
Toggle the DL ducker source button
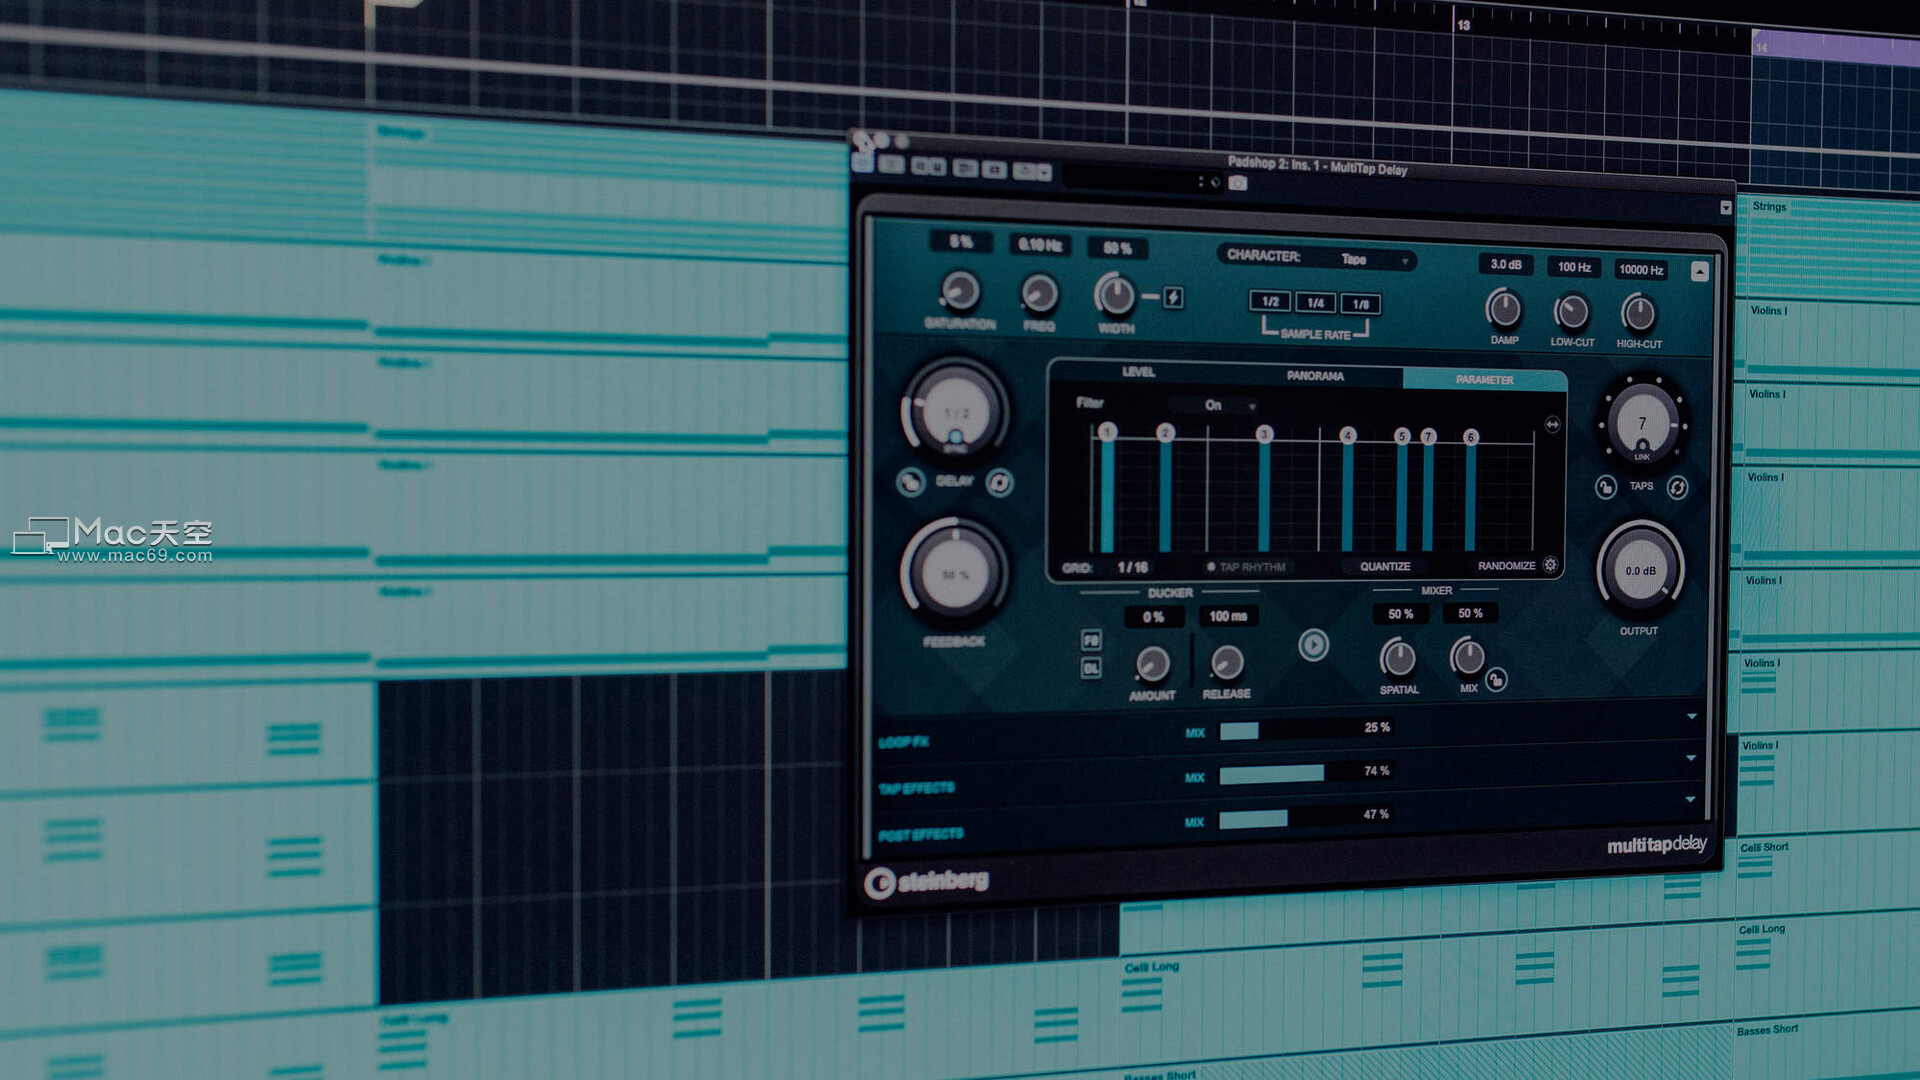tap(1091, 668)
